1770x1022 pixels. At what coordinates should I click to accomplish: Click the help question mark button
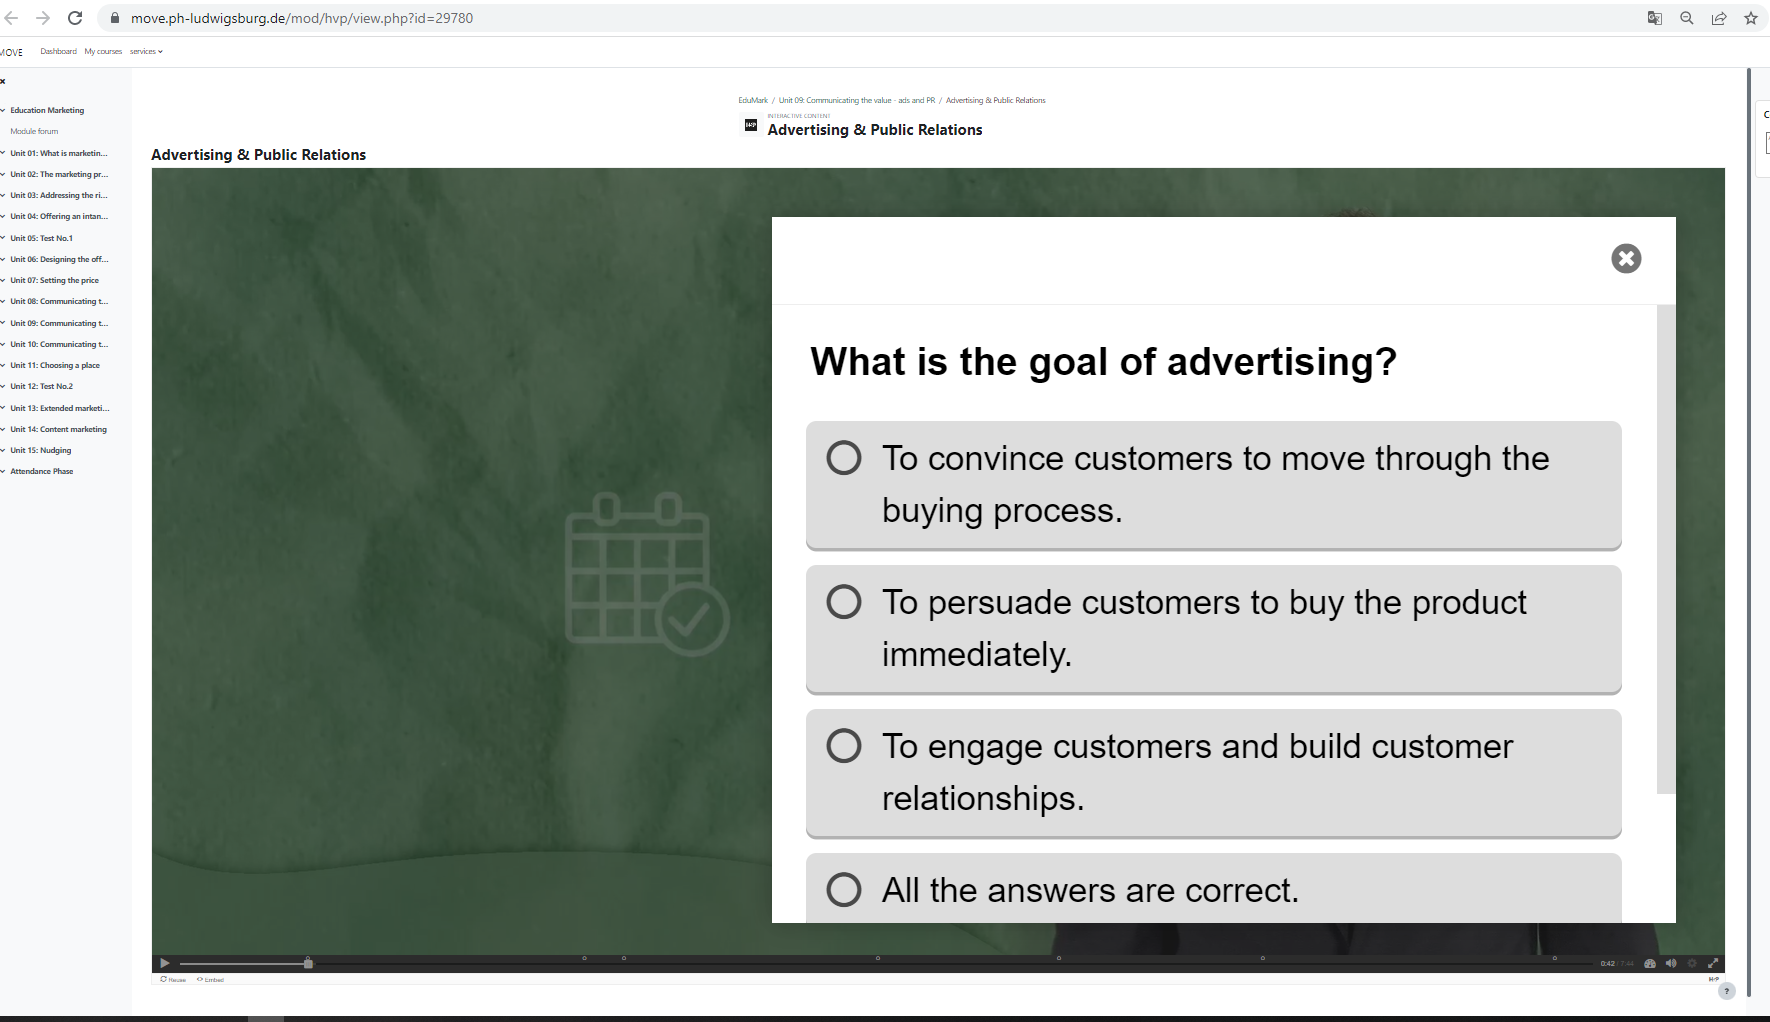[1726, 991]
